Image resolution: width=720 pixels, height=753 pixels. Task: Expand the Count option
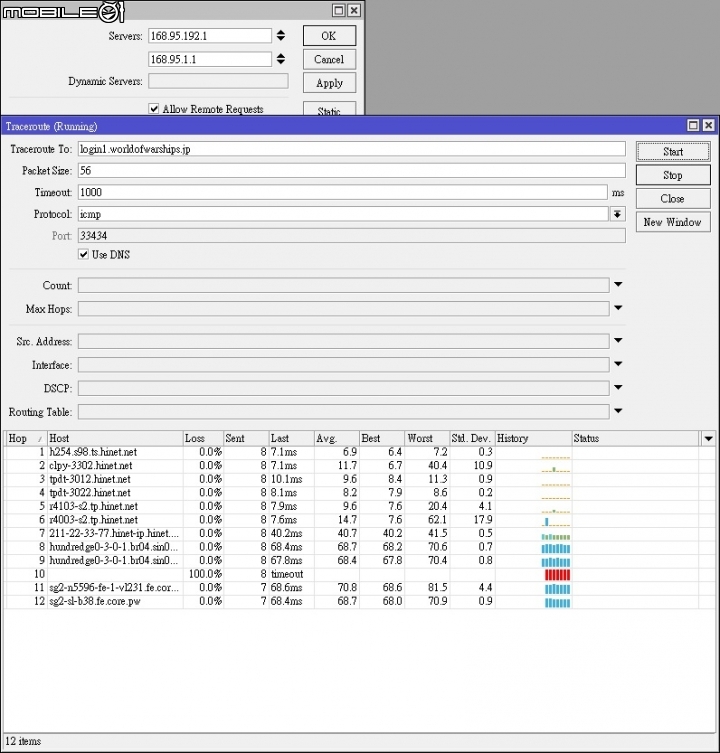[x=618, y=285]
